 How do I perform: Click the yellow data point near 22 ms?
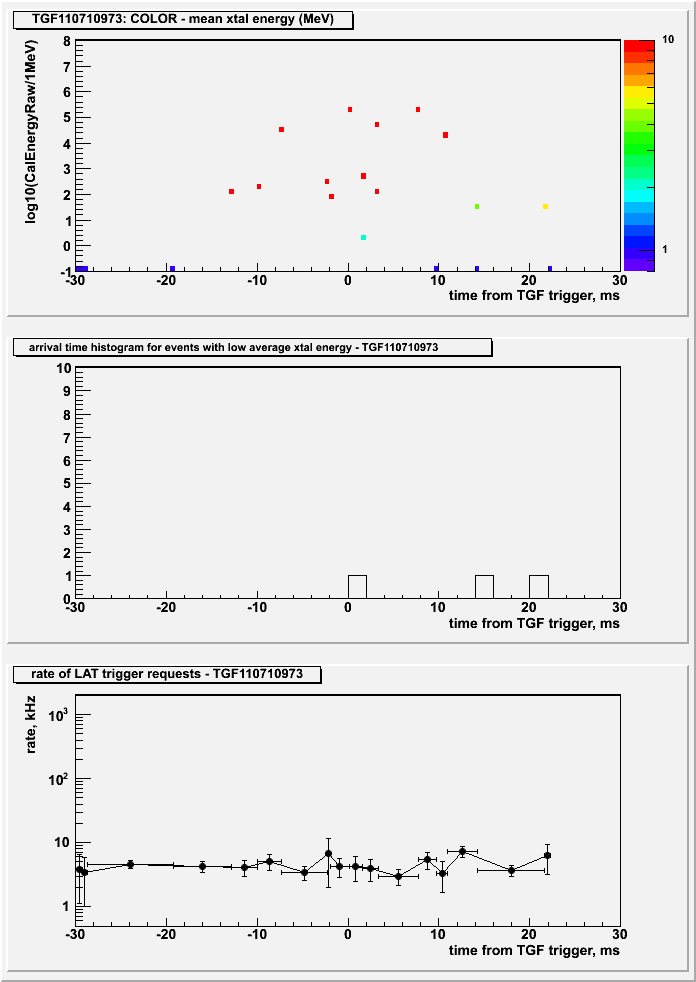coord(545,207)
